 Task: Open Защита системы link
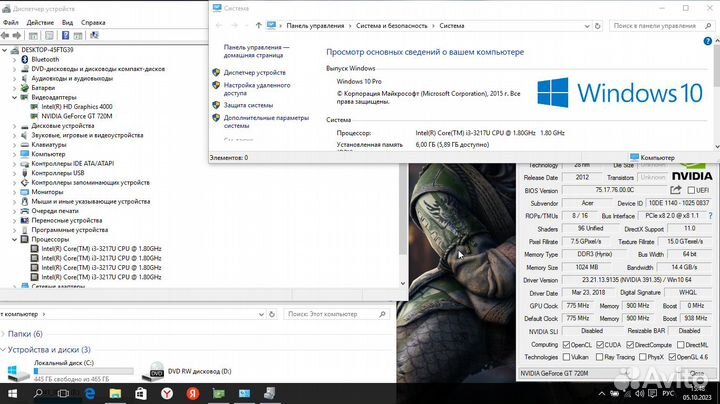click(248, 105)
